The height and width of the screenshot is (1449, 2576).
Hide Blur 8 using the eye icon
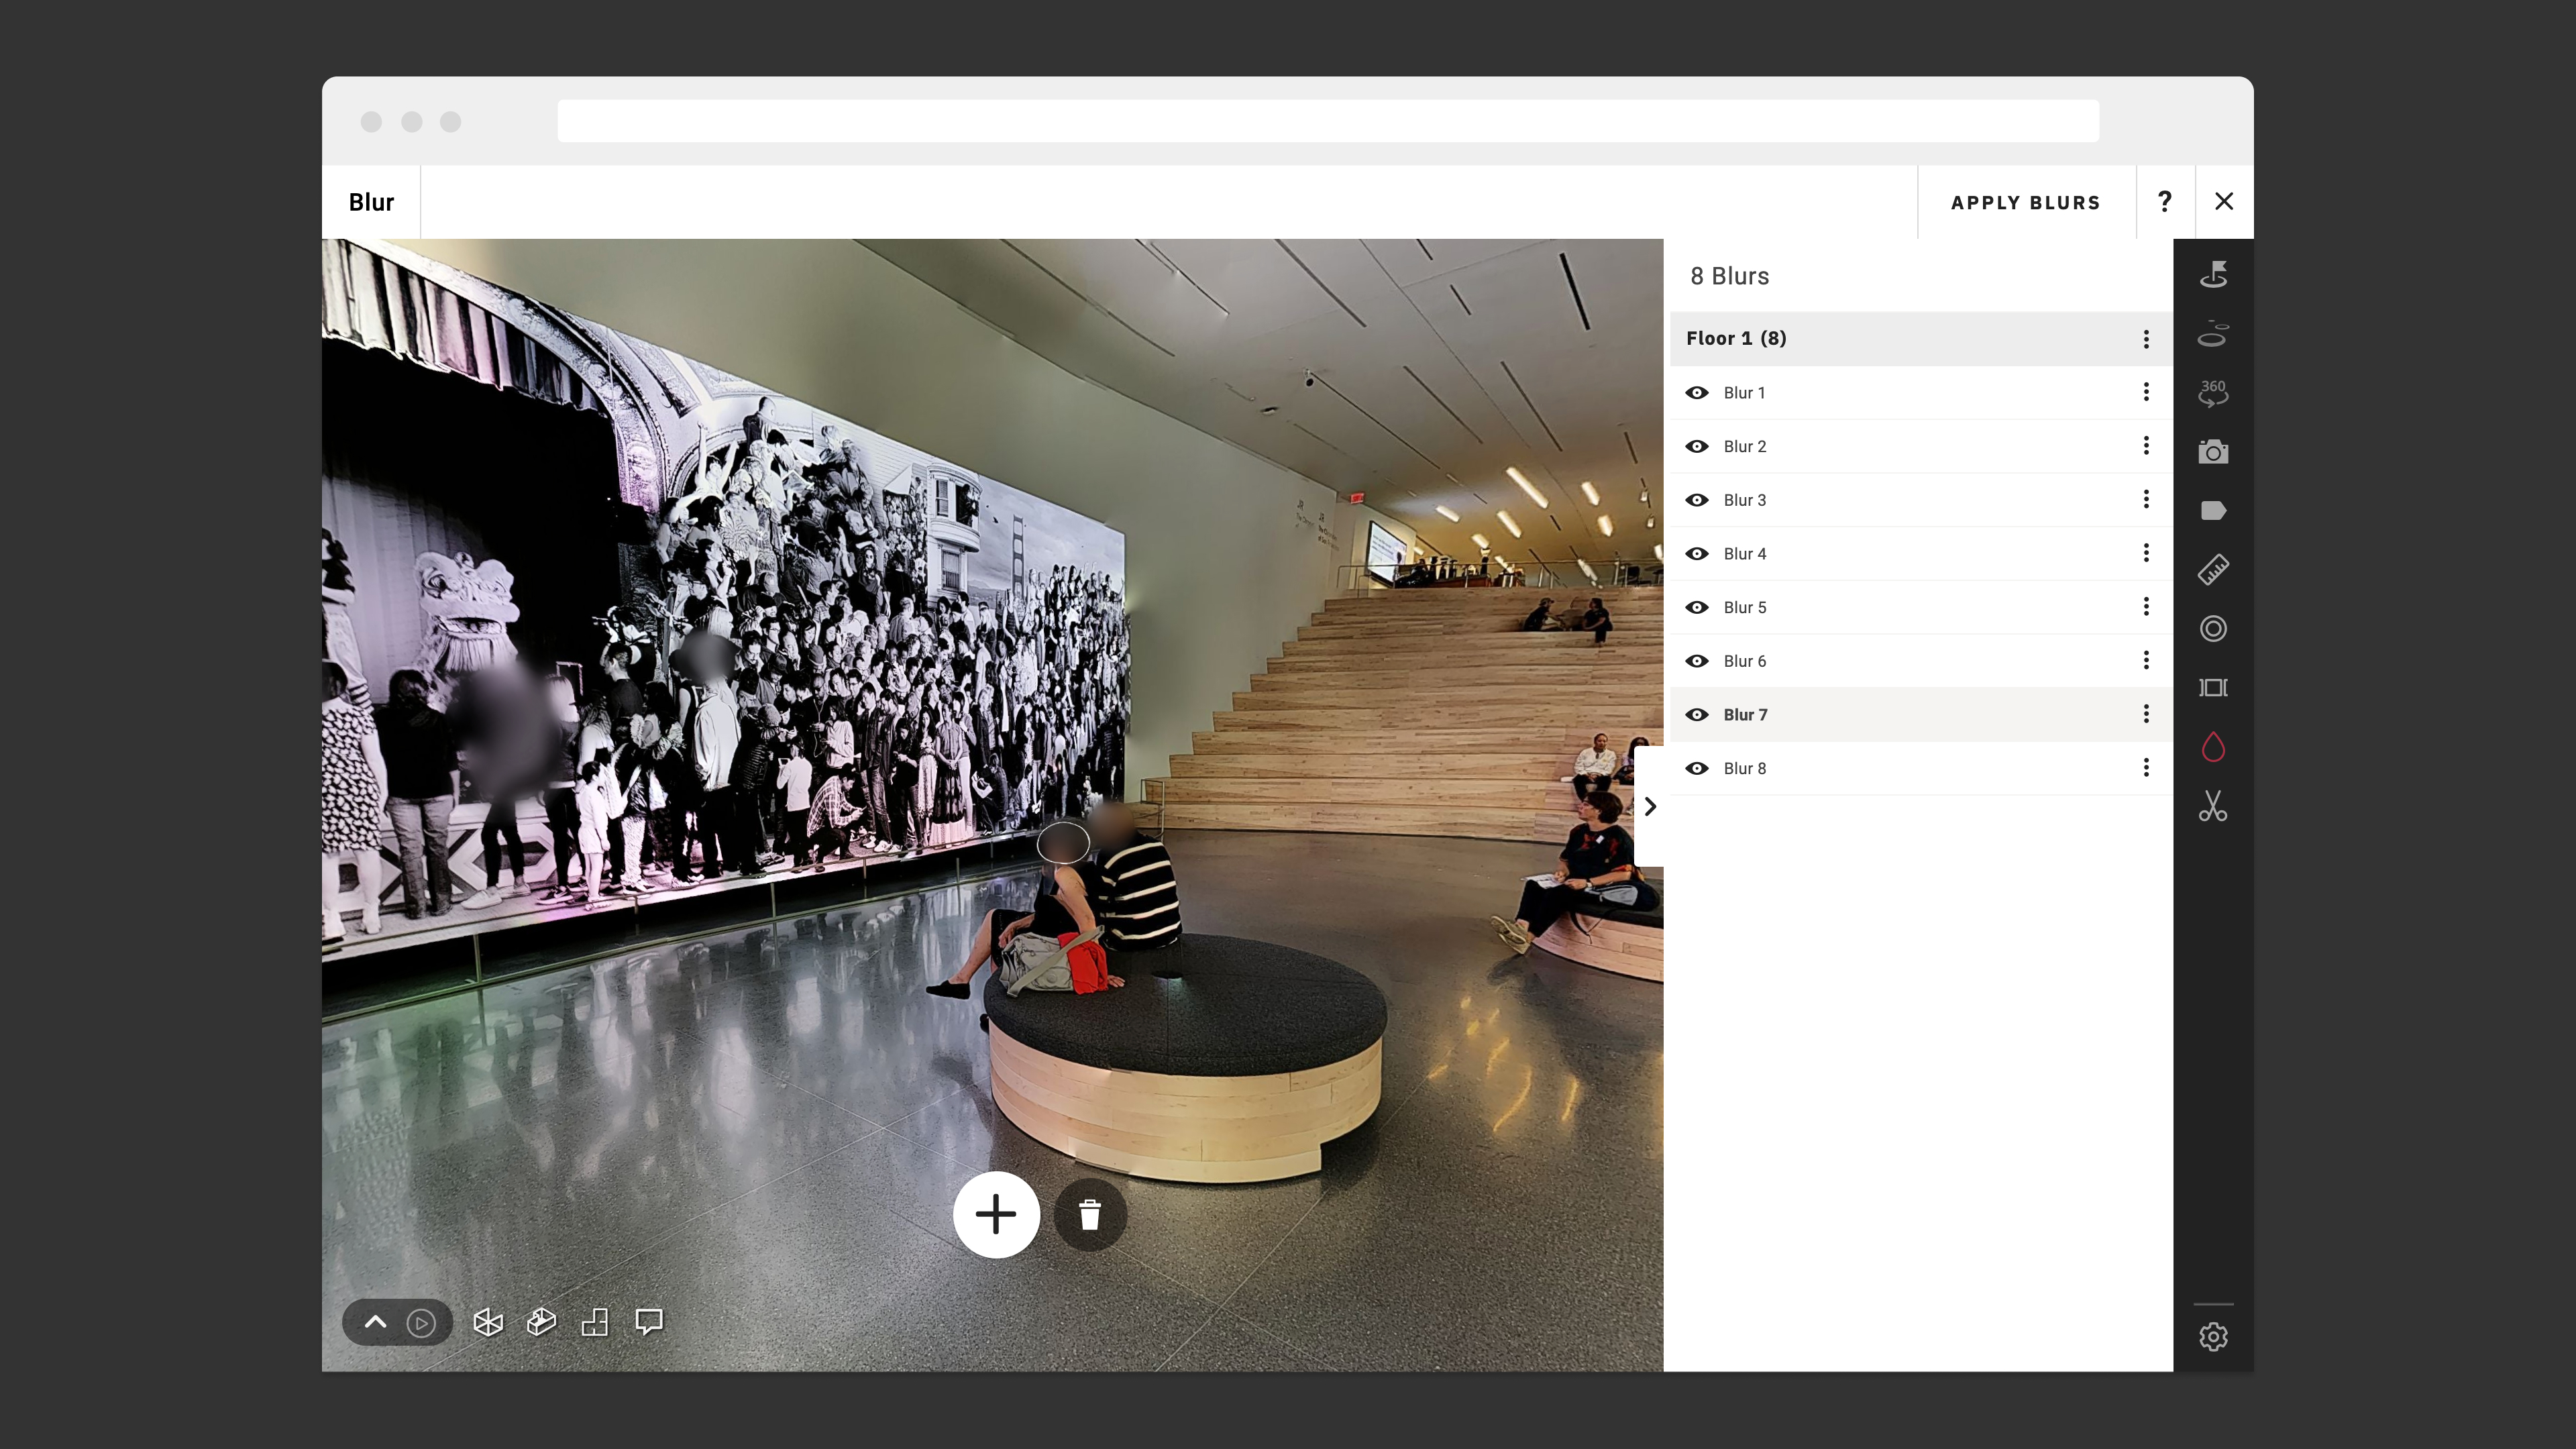[1697, 769]
